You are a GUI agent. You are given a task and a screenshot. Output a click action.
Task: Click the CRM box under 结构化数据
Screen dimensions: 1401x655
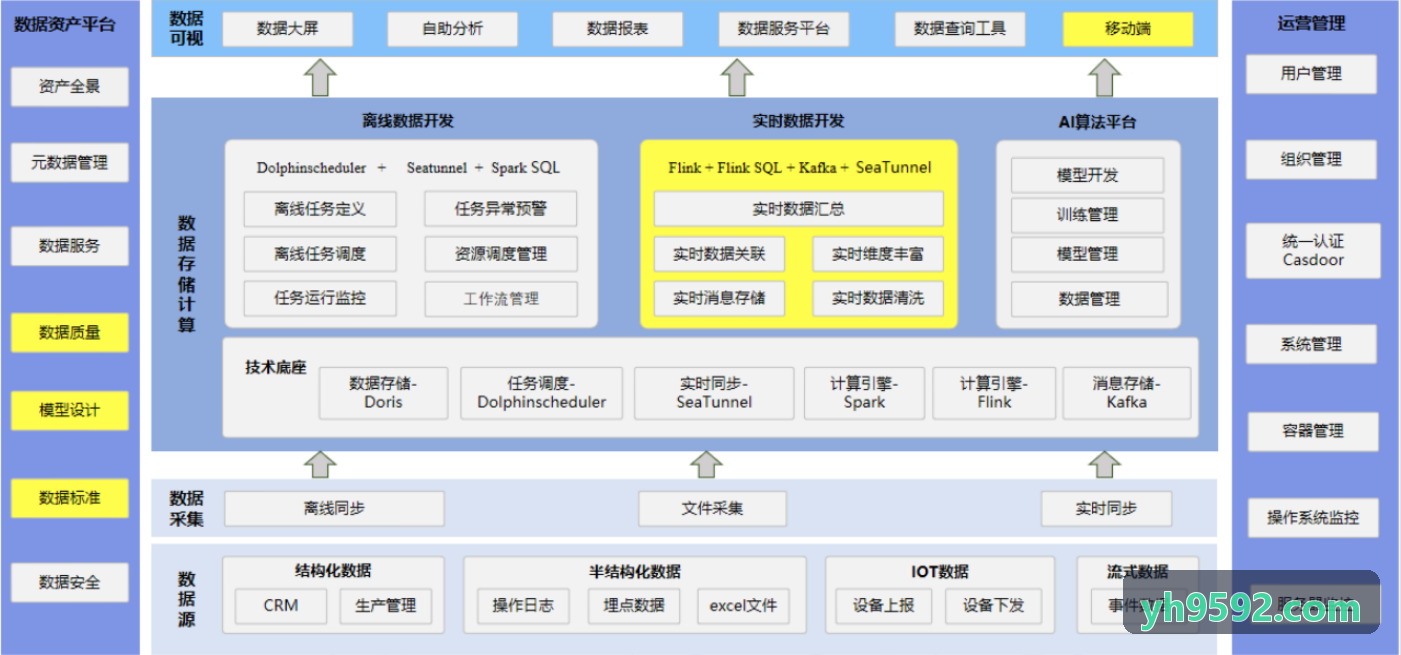point(281,606)
